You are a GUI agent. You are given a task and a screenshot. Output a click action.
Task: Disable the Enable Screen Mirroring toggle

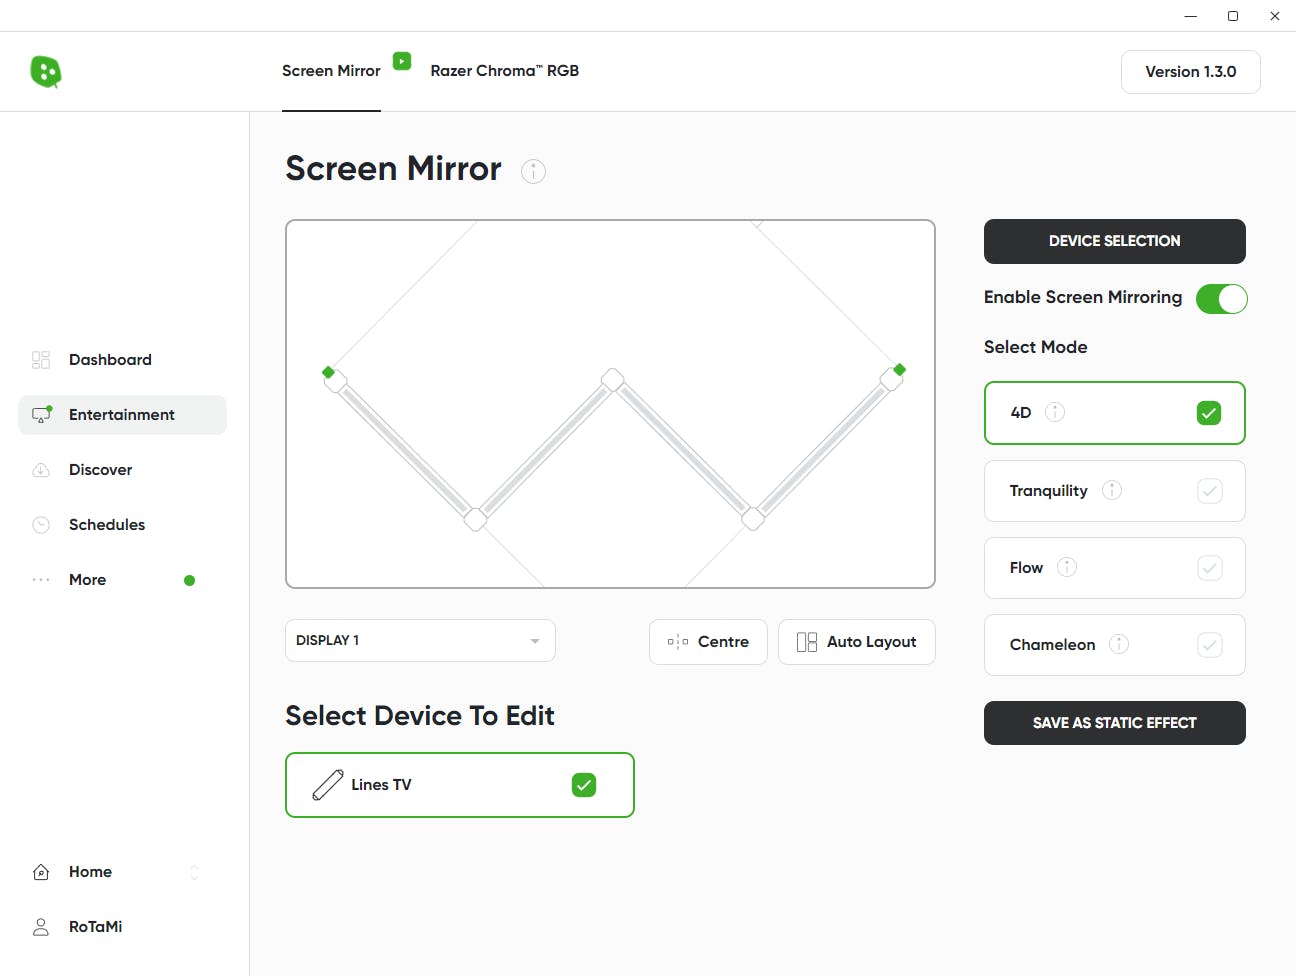pyautogui.click(x=1221, y=298)
